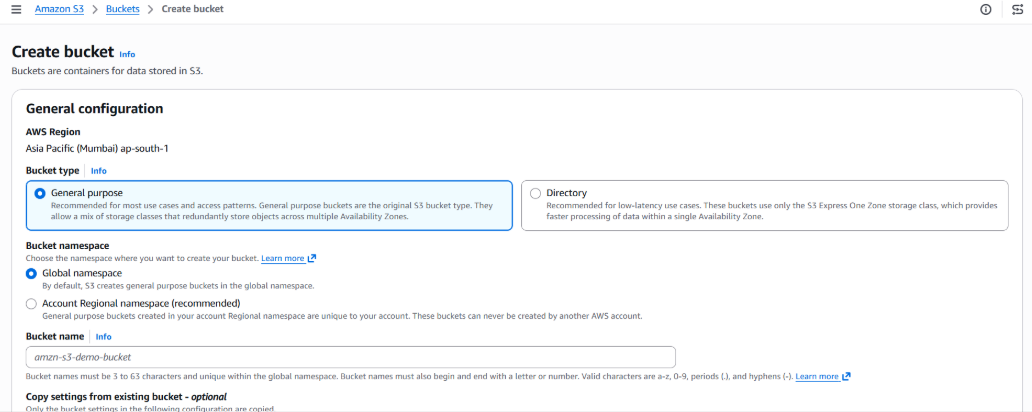The width and height of the screenshot is (1032, 412).
Task: Click Info link beside Bucket name
Action: (x=103, y=336)
